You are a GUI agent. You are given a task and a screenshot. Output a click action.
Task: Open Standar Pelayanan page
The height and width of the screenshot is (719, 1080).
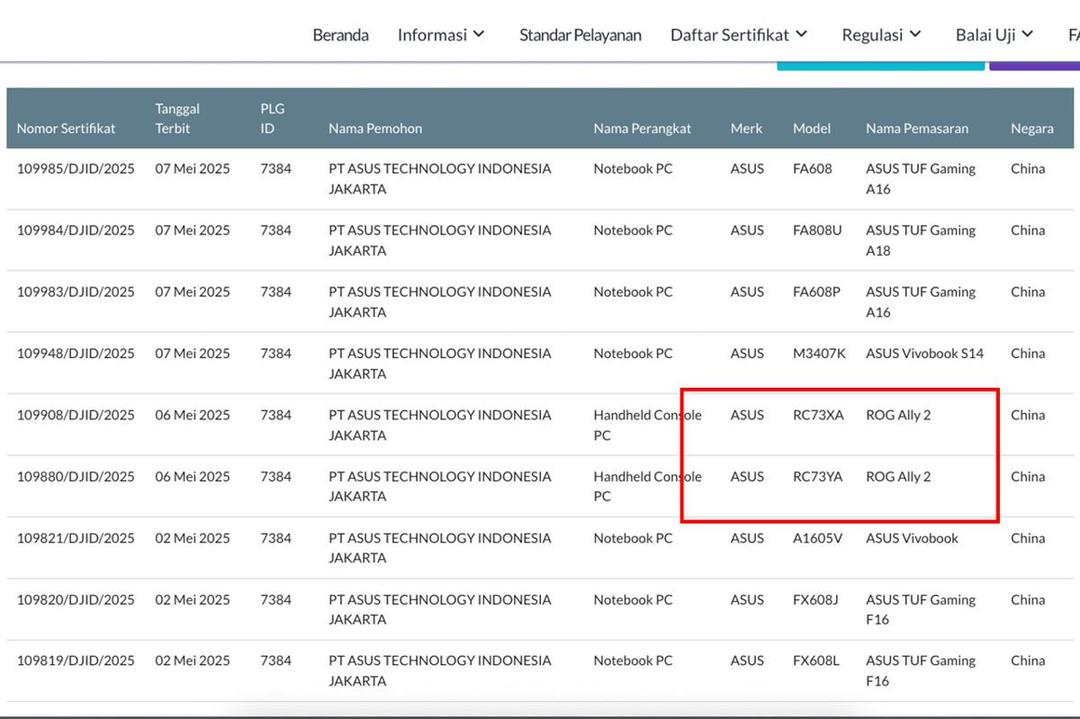[x=580, y=34]
